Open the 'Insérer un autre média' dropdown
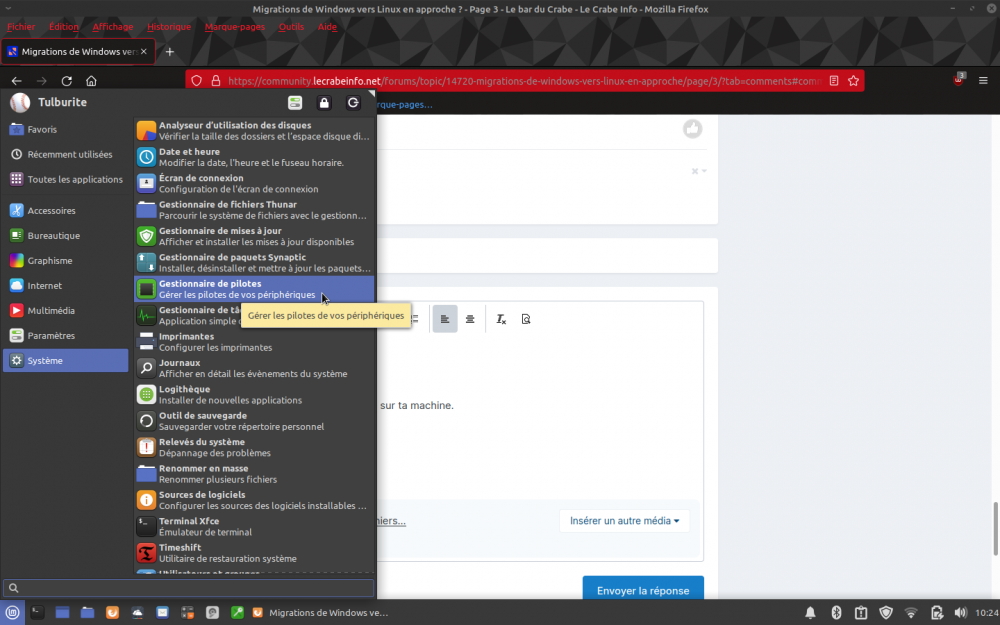1000x625 pixels. (624, 520)
